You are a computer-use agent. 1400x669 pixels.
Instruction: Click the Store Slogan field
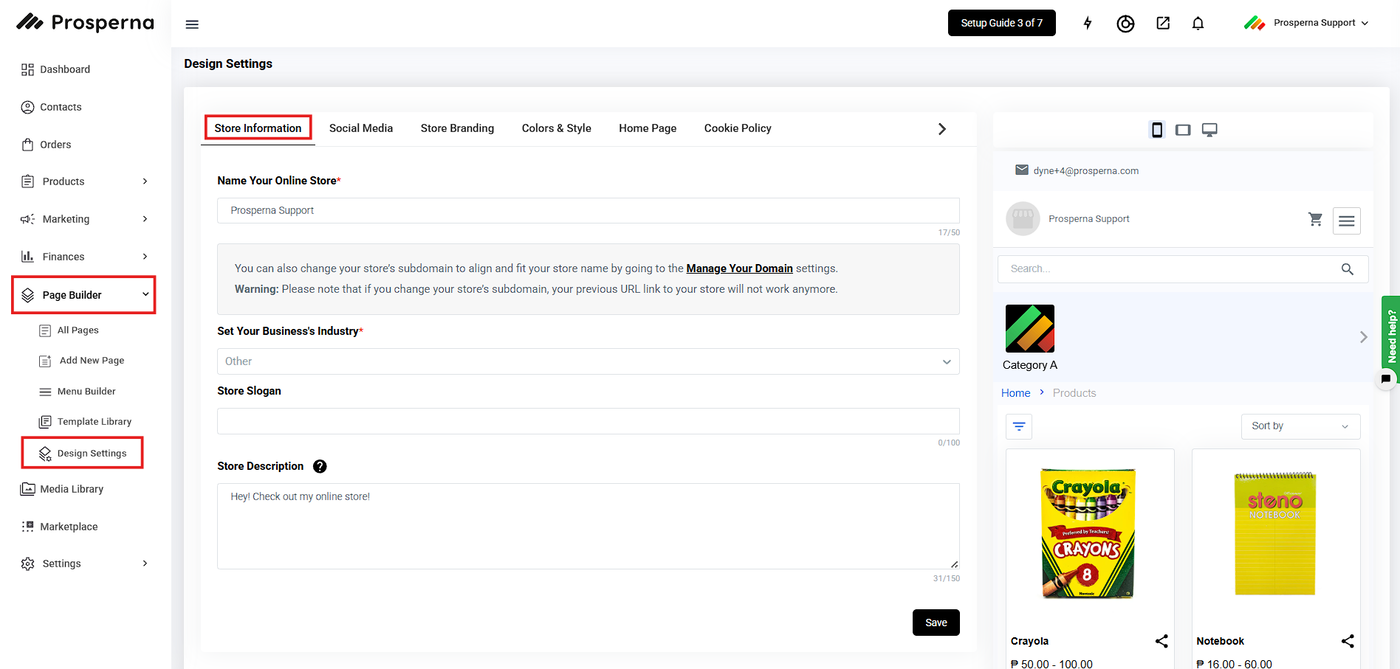[x=588, y=421]
